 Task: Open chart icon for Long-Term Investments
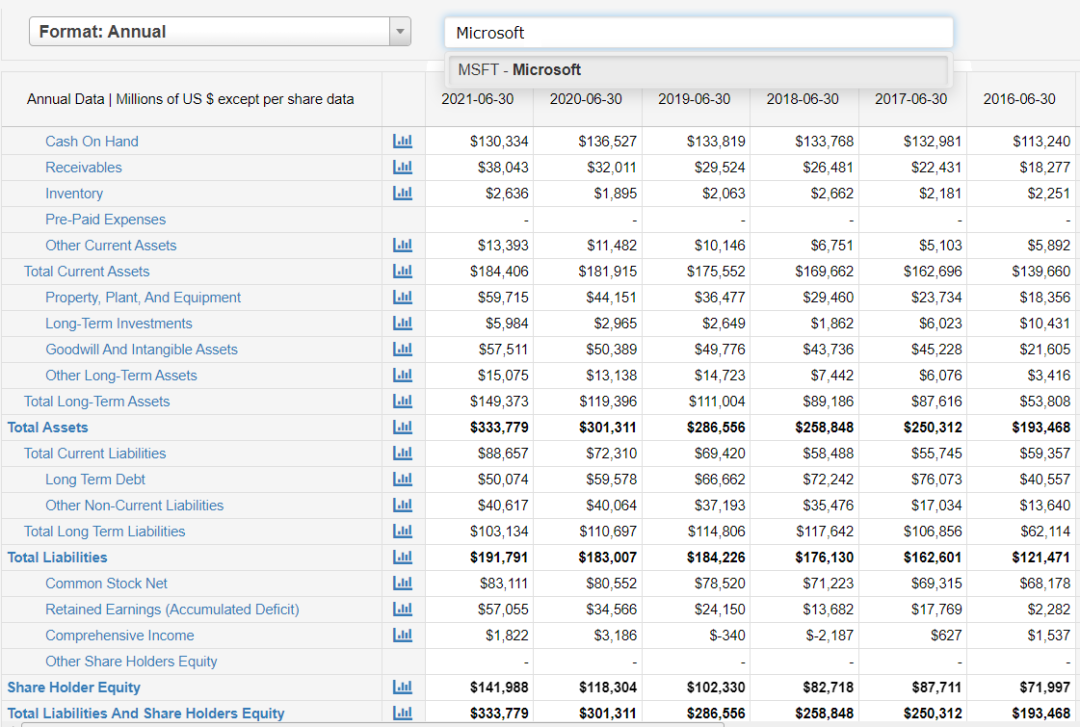402,323
